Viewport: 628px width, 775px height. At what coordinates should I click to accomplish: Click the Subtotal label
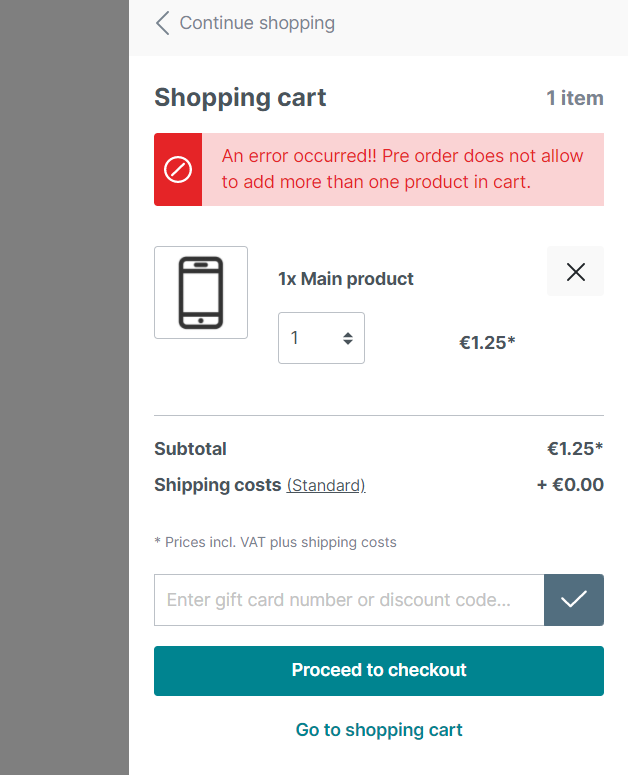click(x=190, y=449)
